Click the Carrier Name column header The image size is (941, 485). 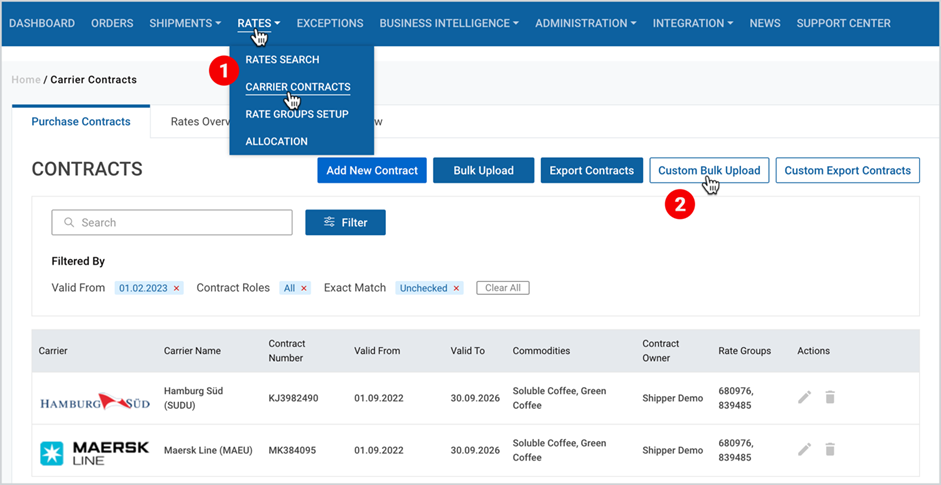click(x=192, y=351)
